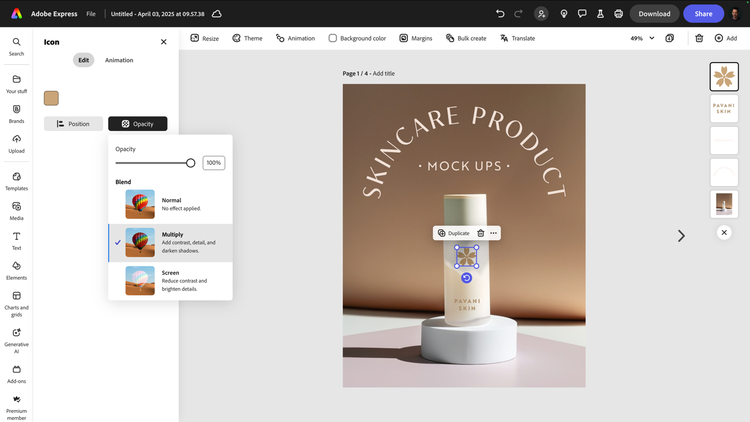Click the Download button
The width and height of the screenshot is (750, 422).
click(x=654, y=14)
